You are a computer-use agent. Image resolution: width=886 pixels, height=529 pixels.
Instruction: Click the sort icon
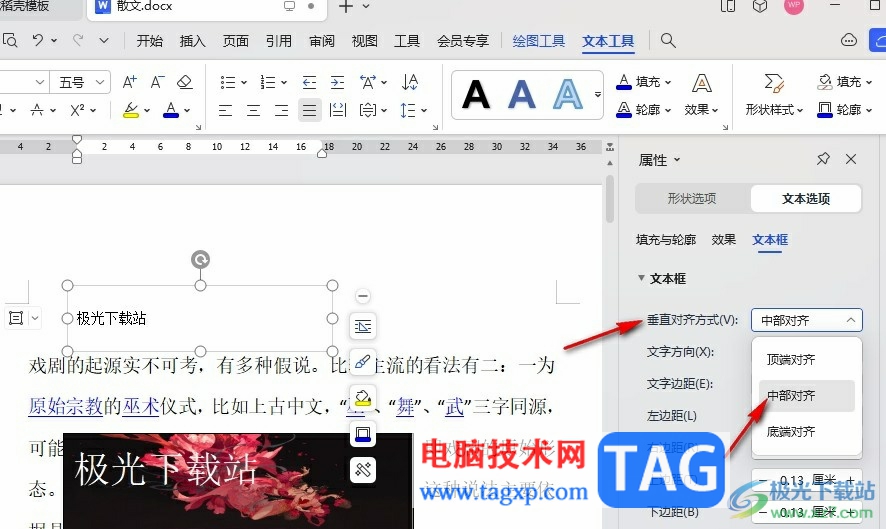tap(410, 83)
